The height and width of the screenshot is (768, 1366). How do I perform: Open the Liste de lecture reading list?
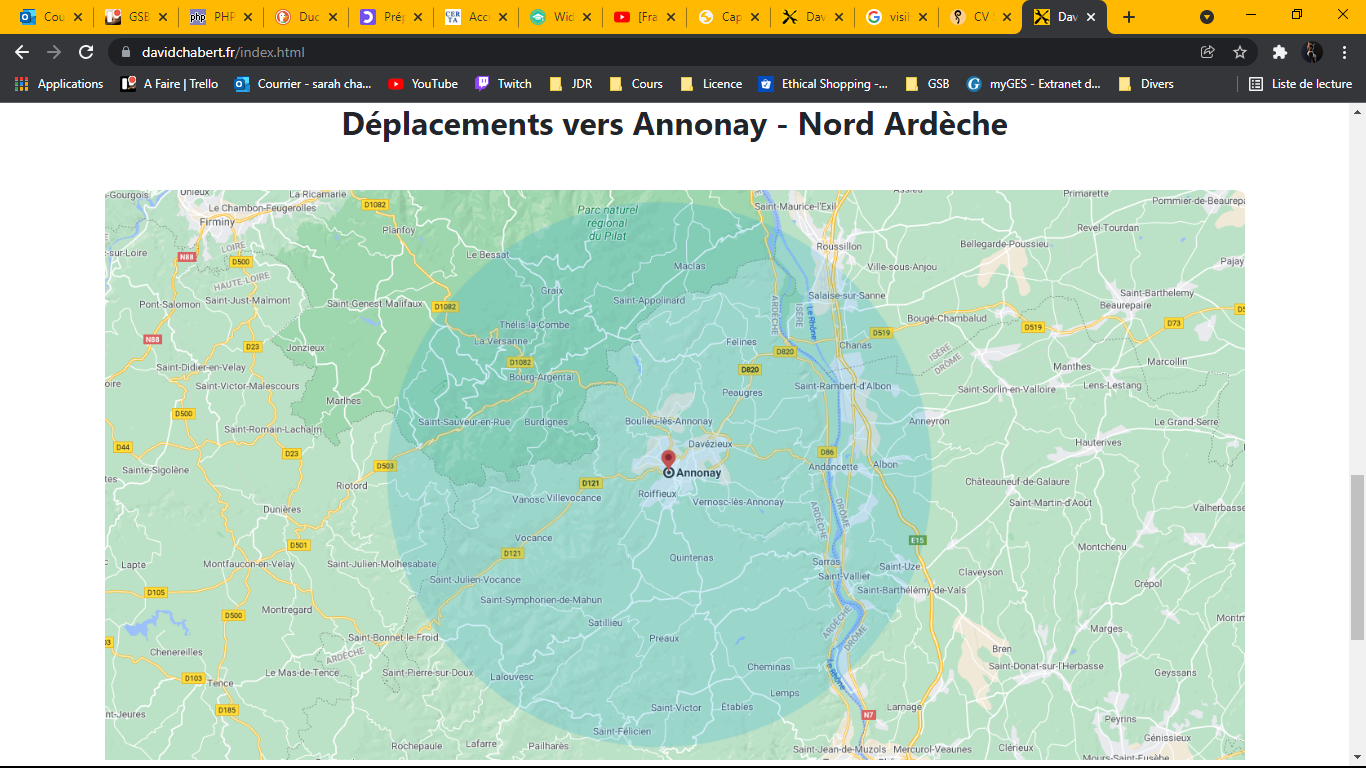[1301, 84]
